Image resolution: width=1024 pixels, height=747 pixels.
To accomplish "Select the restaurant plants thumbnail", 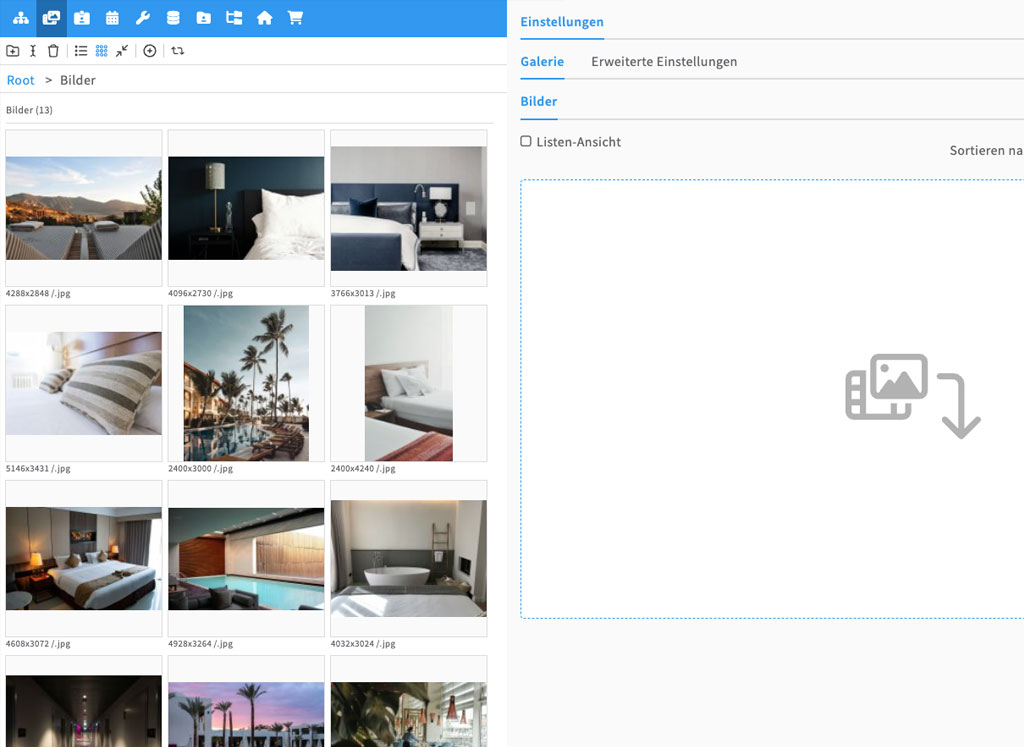I will click(x=409, y=702).
